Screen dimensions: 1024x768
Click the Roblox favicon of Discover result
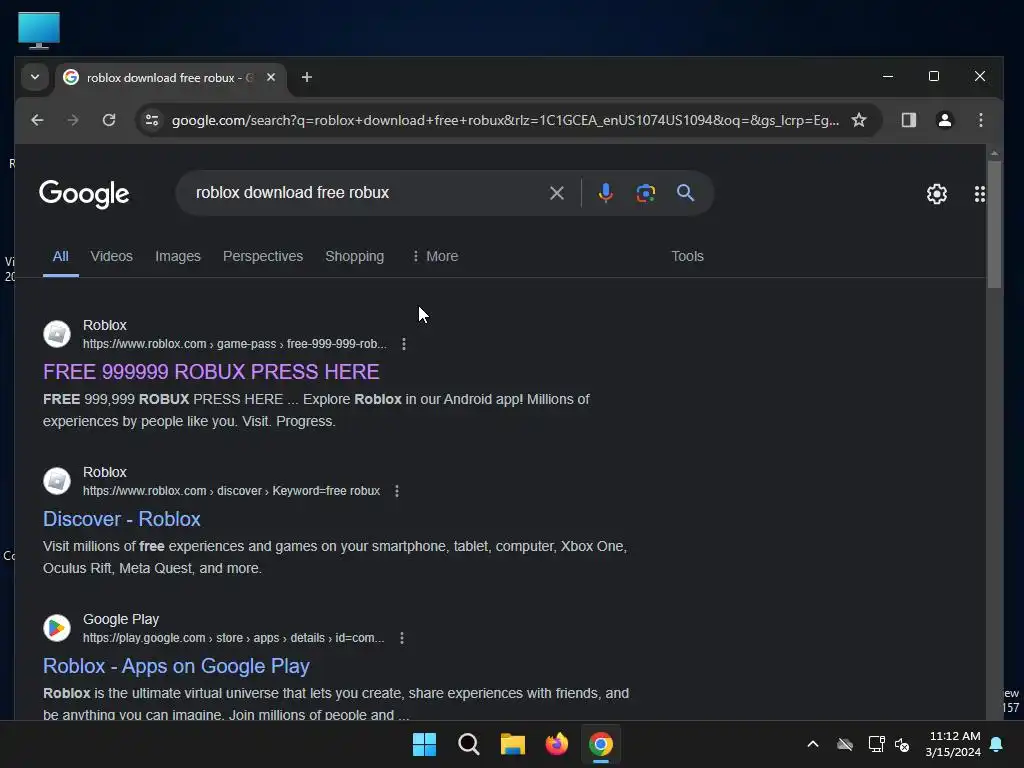pos(57,481)
